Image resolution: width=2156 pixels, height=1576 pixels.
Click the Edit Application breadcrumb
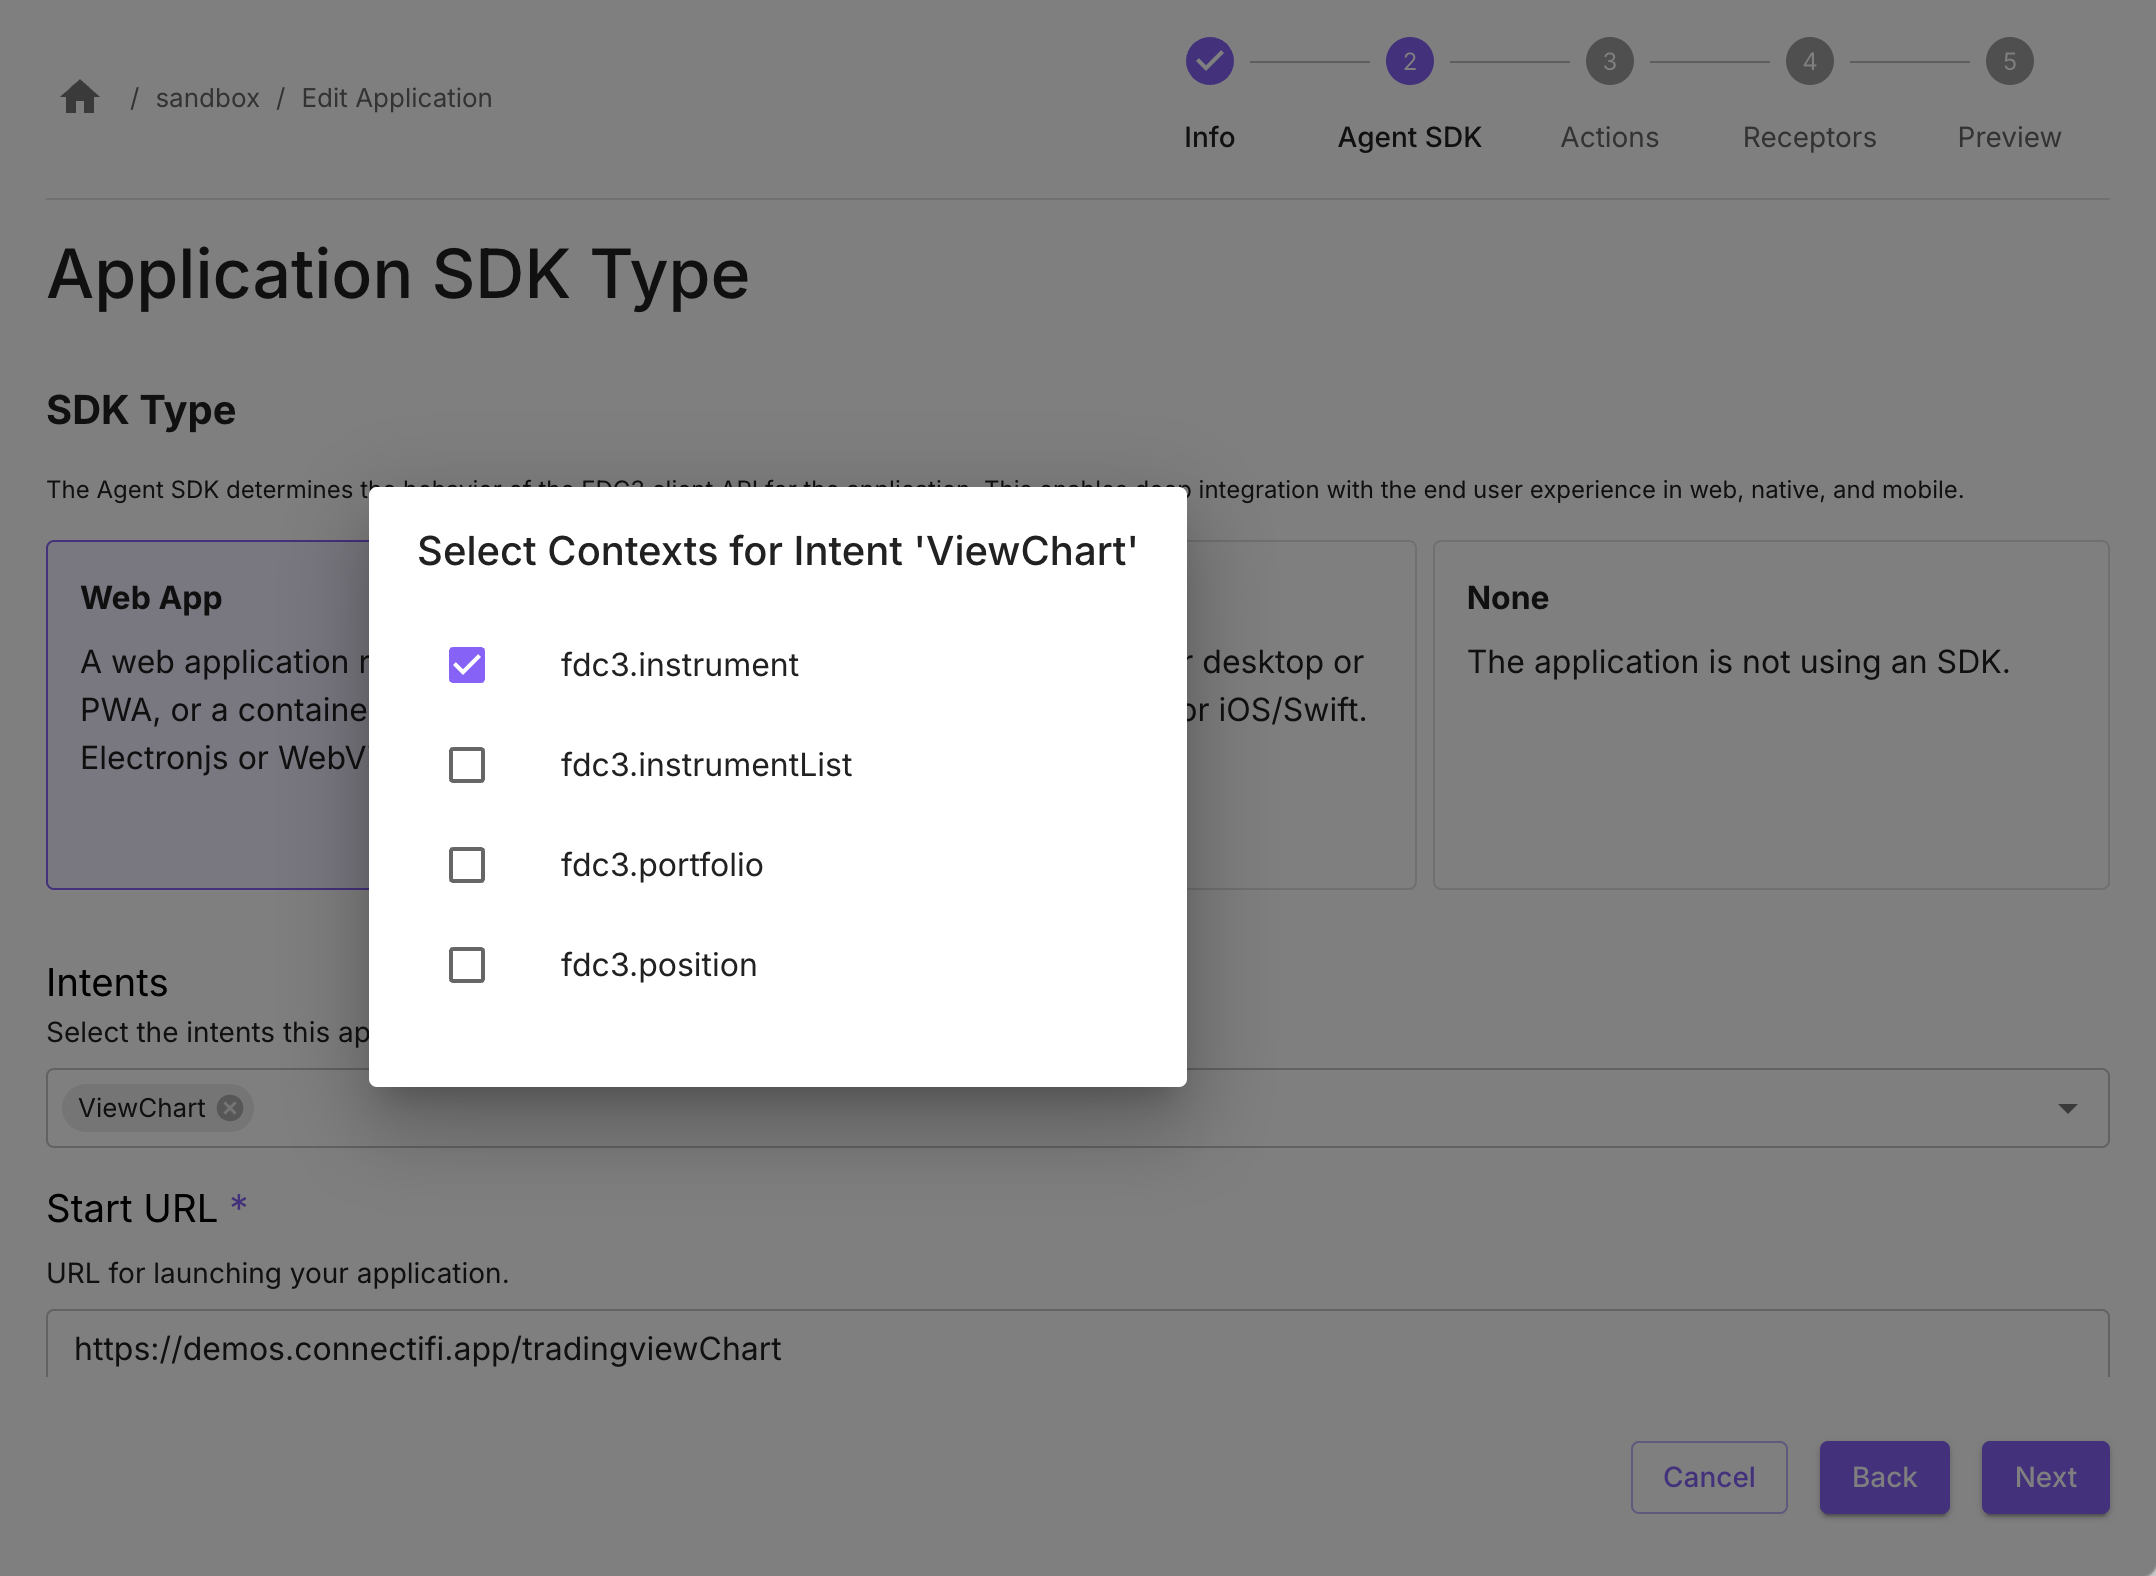397,97
